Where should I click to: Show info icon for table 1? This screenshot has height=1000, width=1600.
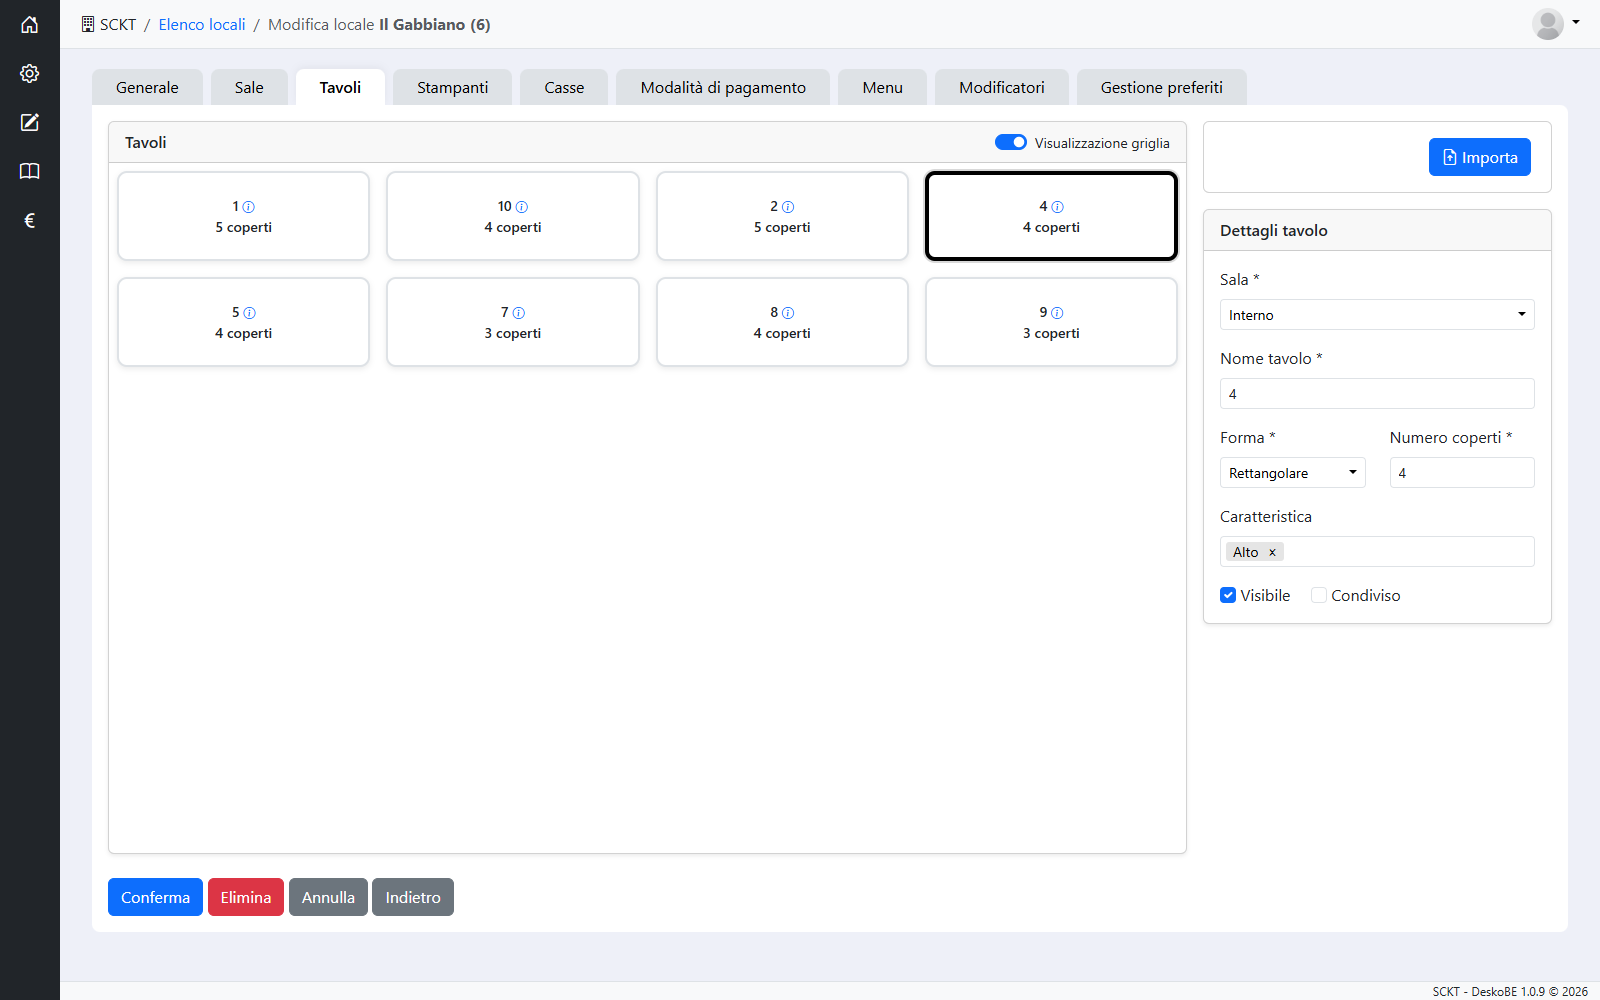249,207
